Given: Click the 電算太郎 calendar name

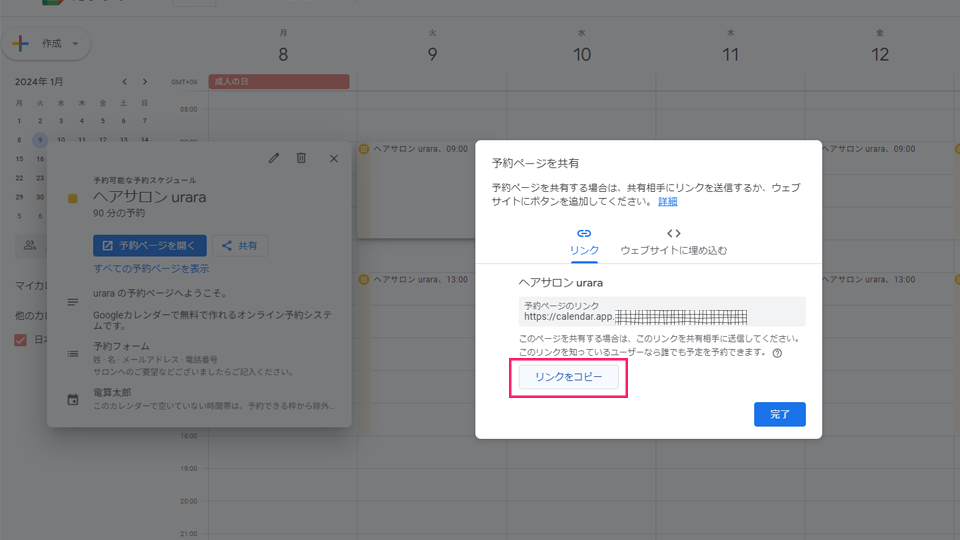Looking at the screenshot, I should click(112, 392).
